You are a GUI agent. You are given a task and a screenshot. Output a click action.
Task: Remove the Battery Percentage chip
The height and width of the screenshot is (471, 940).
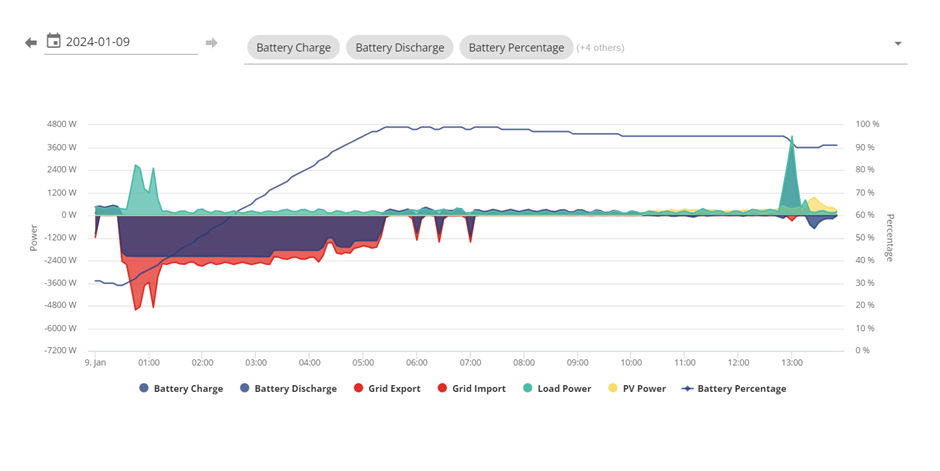click(x=516, y=47)
